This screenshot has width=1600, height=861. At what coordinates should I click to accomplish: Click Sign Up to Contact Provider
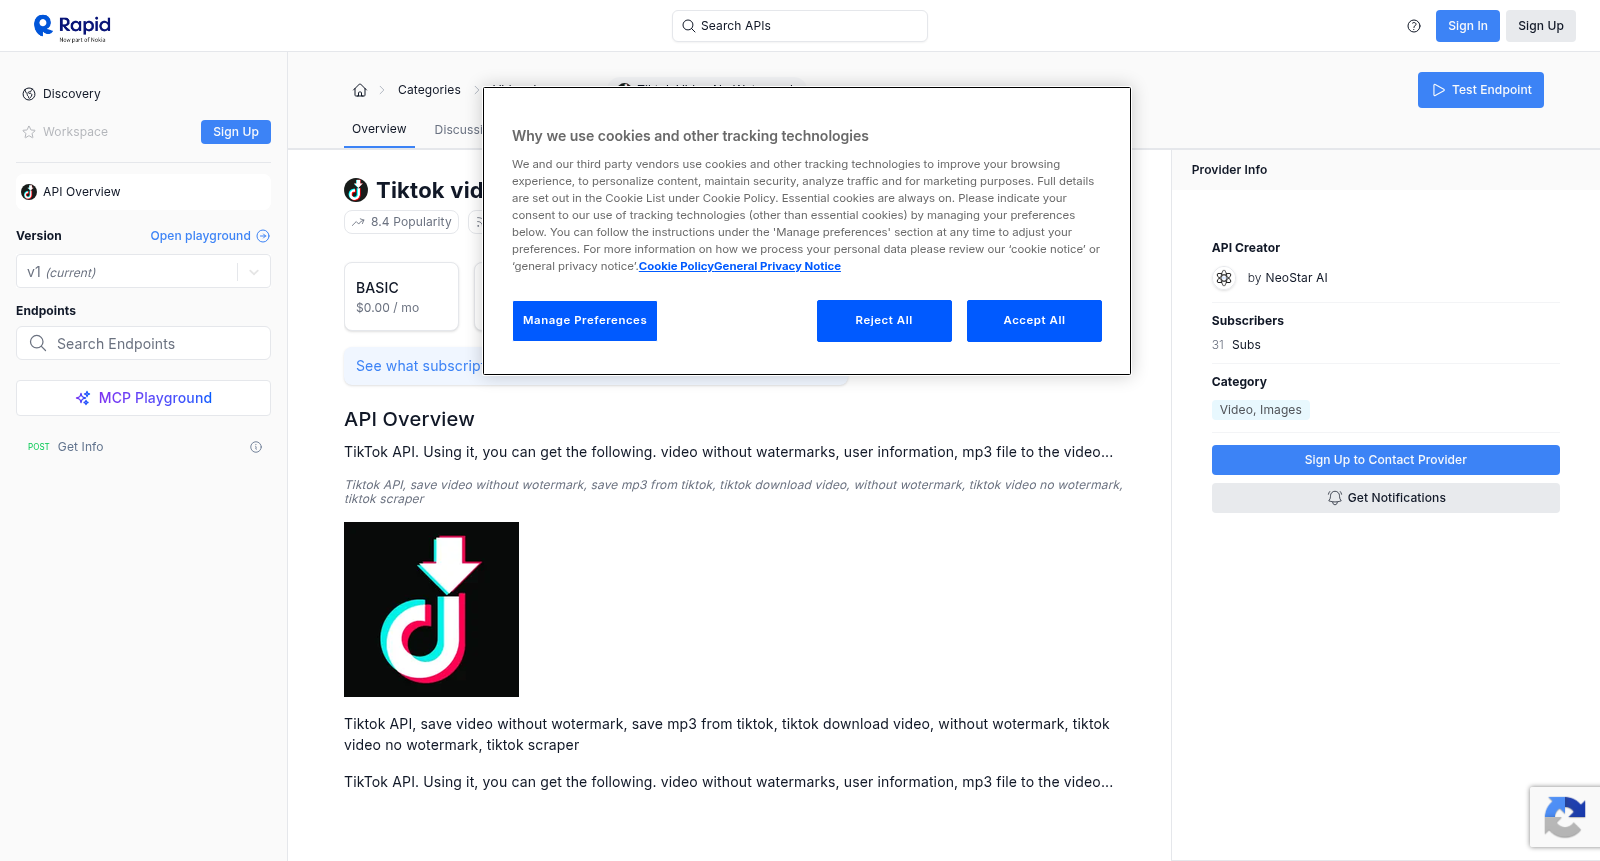click(x=1385, y=460)
